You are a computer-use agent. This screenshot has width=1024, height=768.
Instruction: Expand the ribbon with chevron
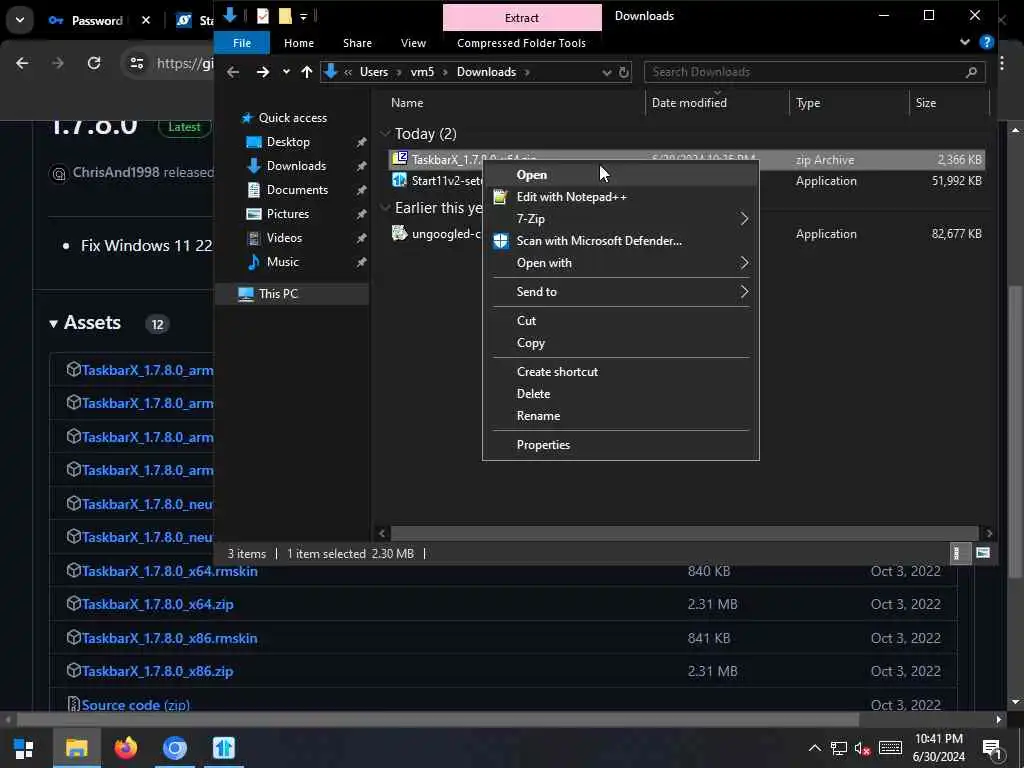[965, 42]
